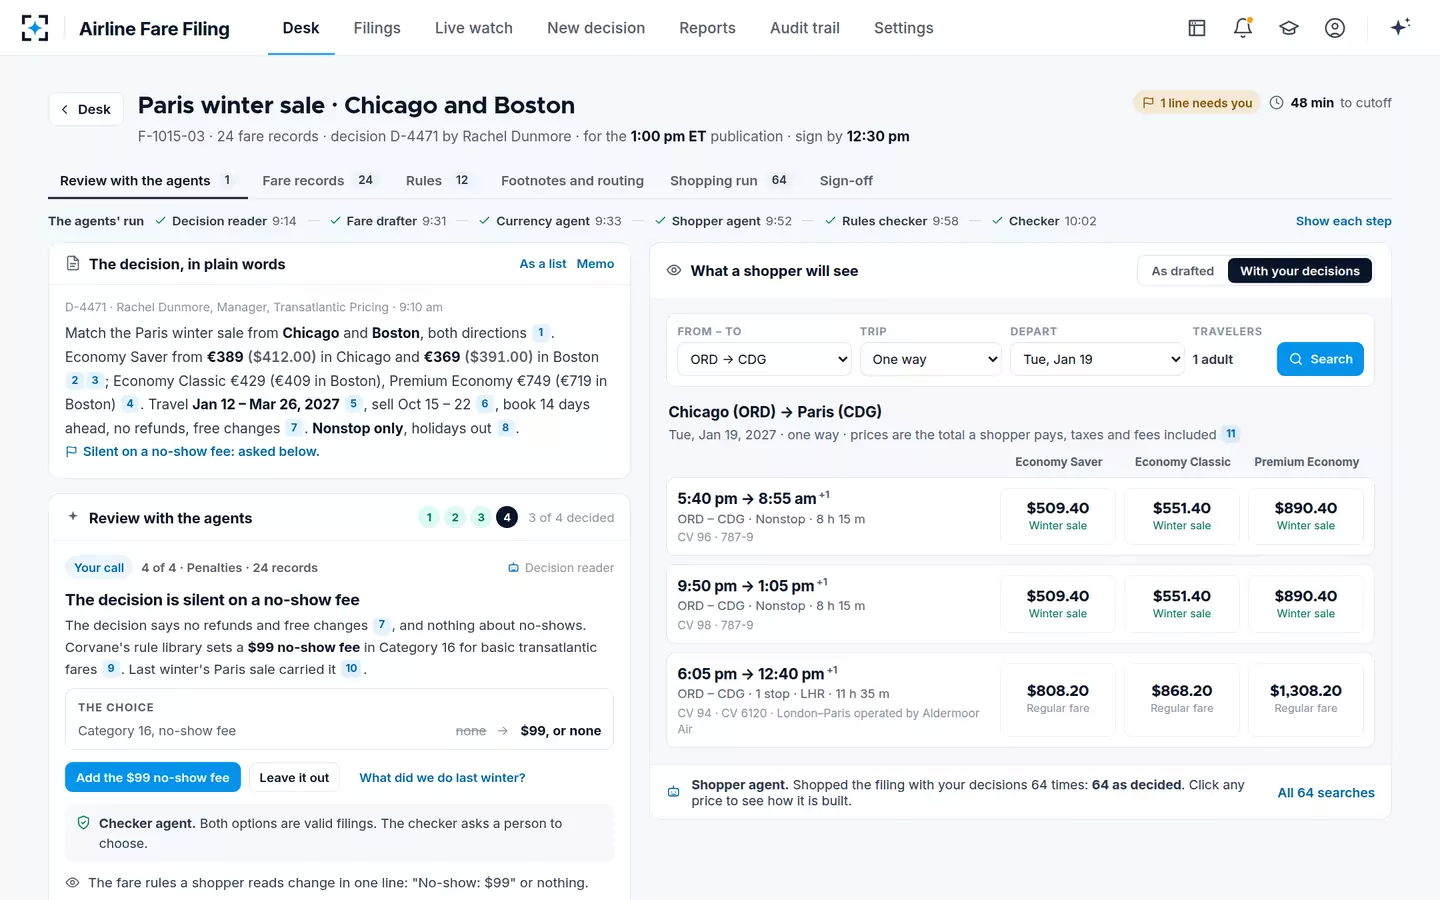The image size is (1440, 900).
Task: Click the flag icon in '1 line needs you'
Action: pyautogui.click(x=1148, y=103)
